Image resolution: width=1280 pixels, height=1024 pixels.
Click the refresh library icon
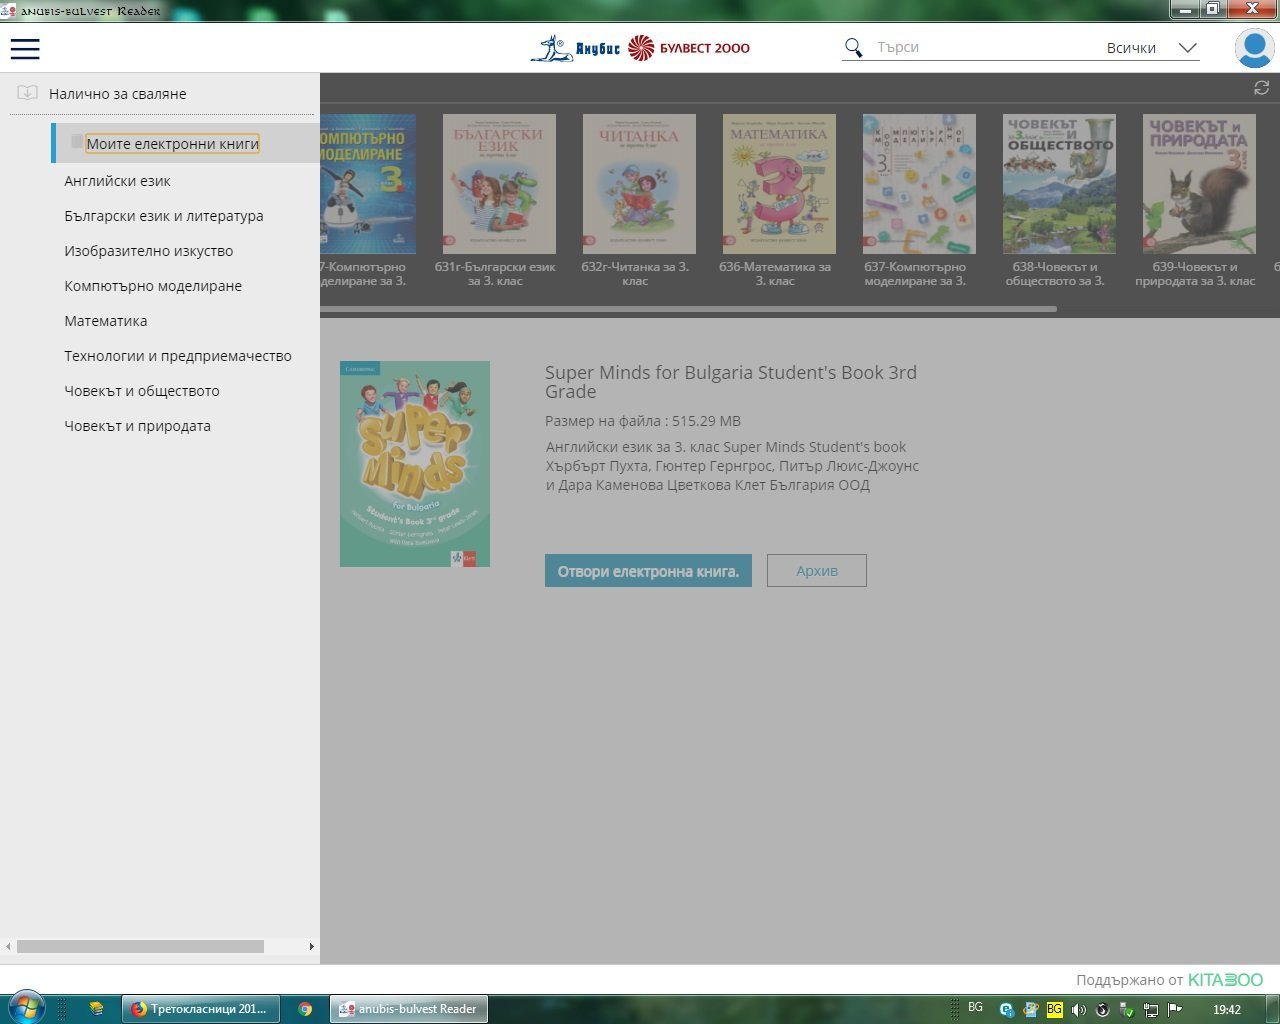point(1261,88)
